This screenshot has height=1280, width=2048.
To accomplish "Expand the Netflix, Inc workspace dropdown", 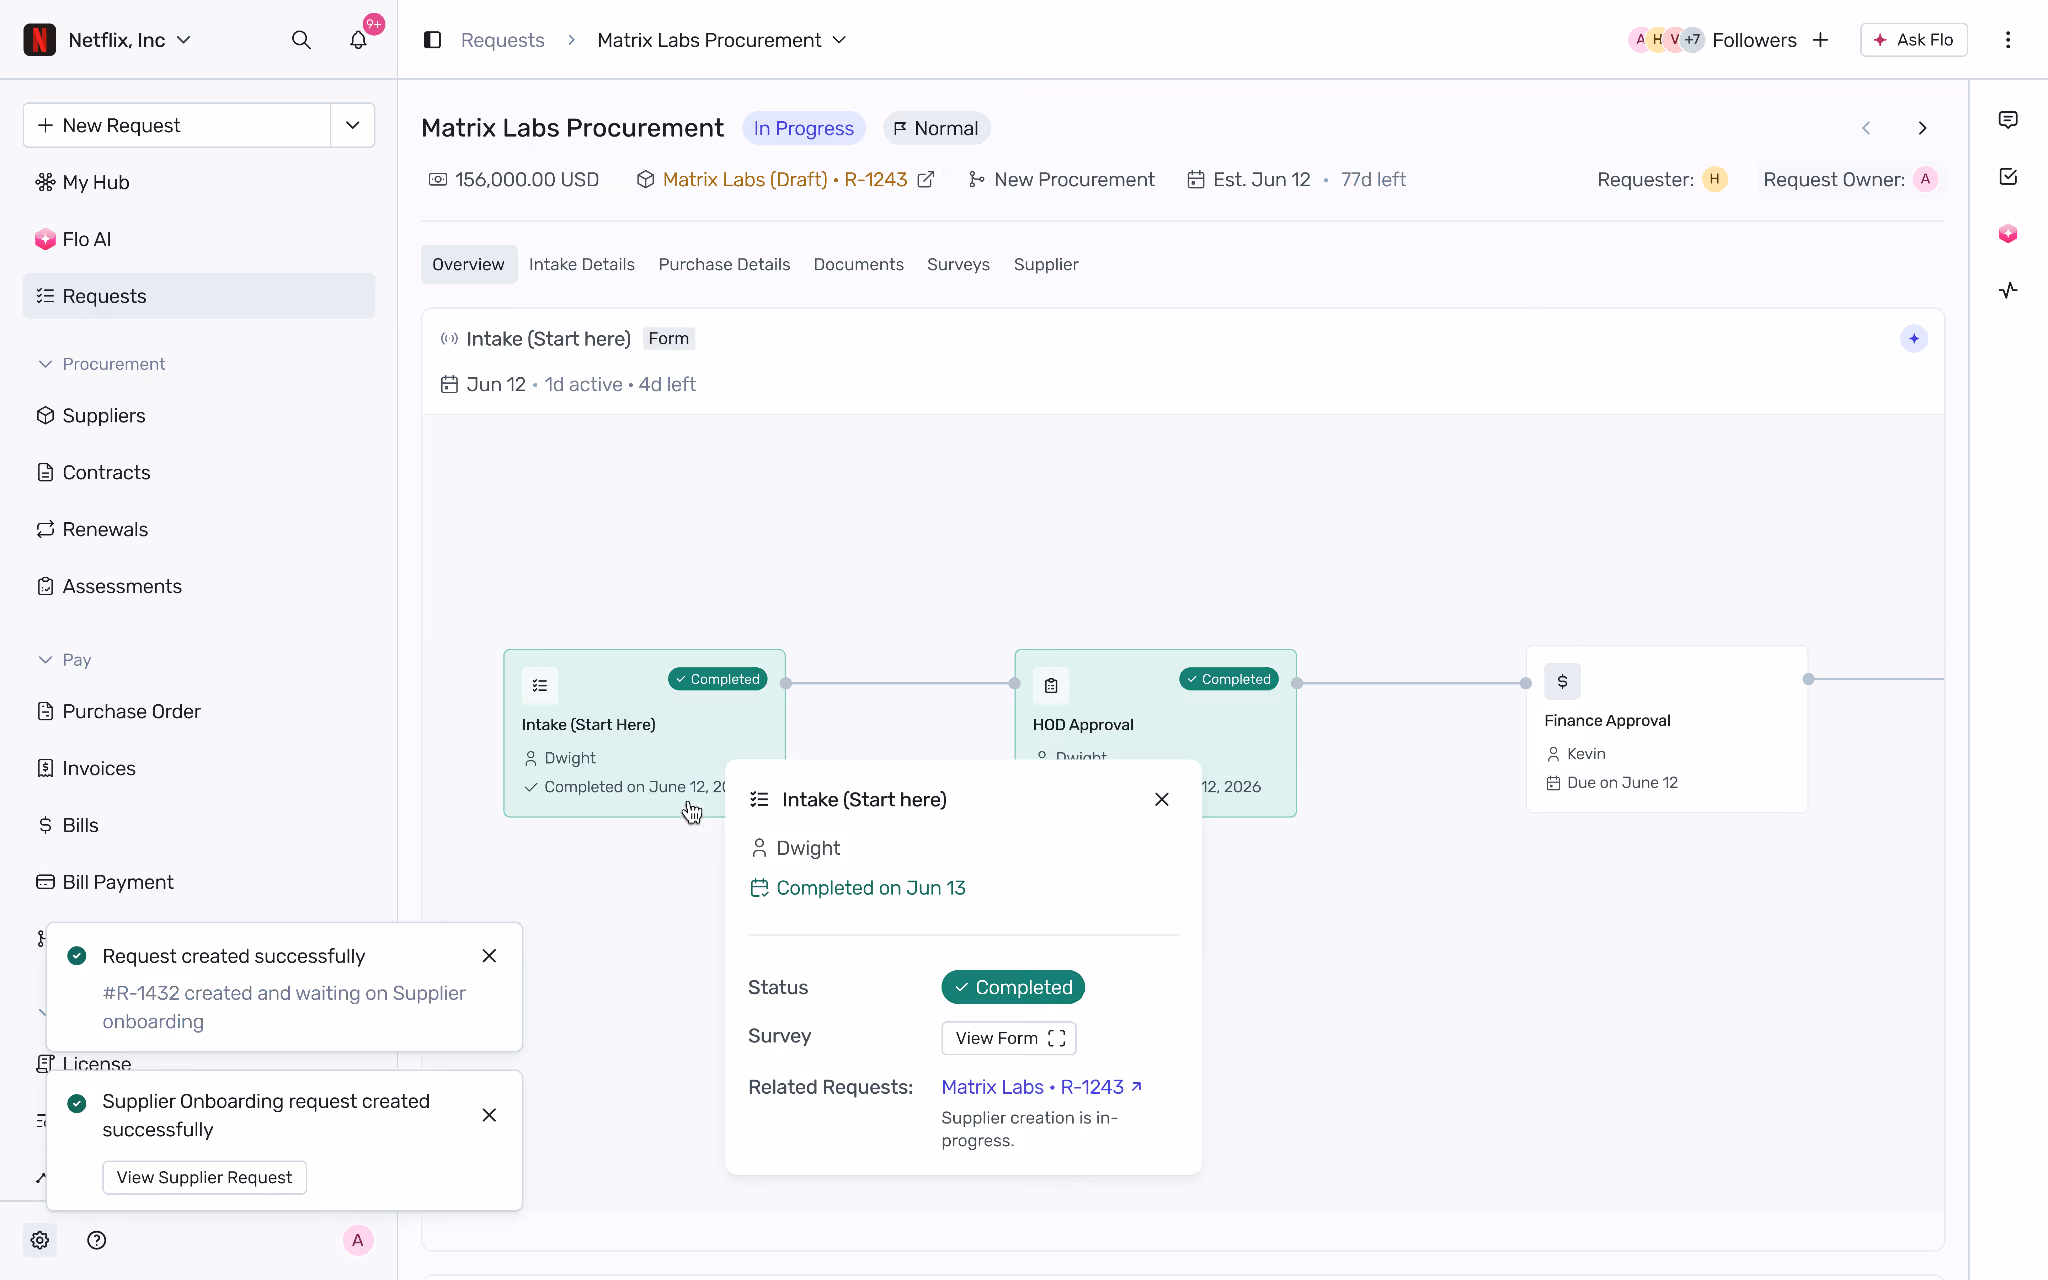I will 184,40.
